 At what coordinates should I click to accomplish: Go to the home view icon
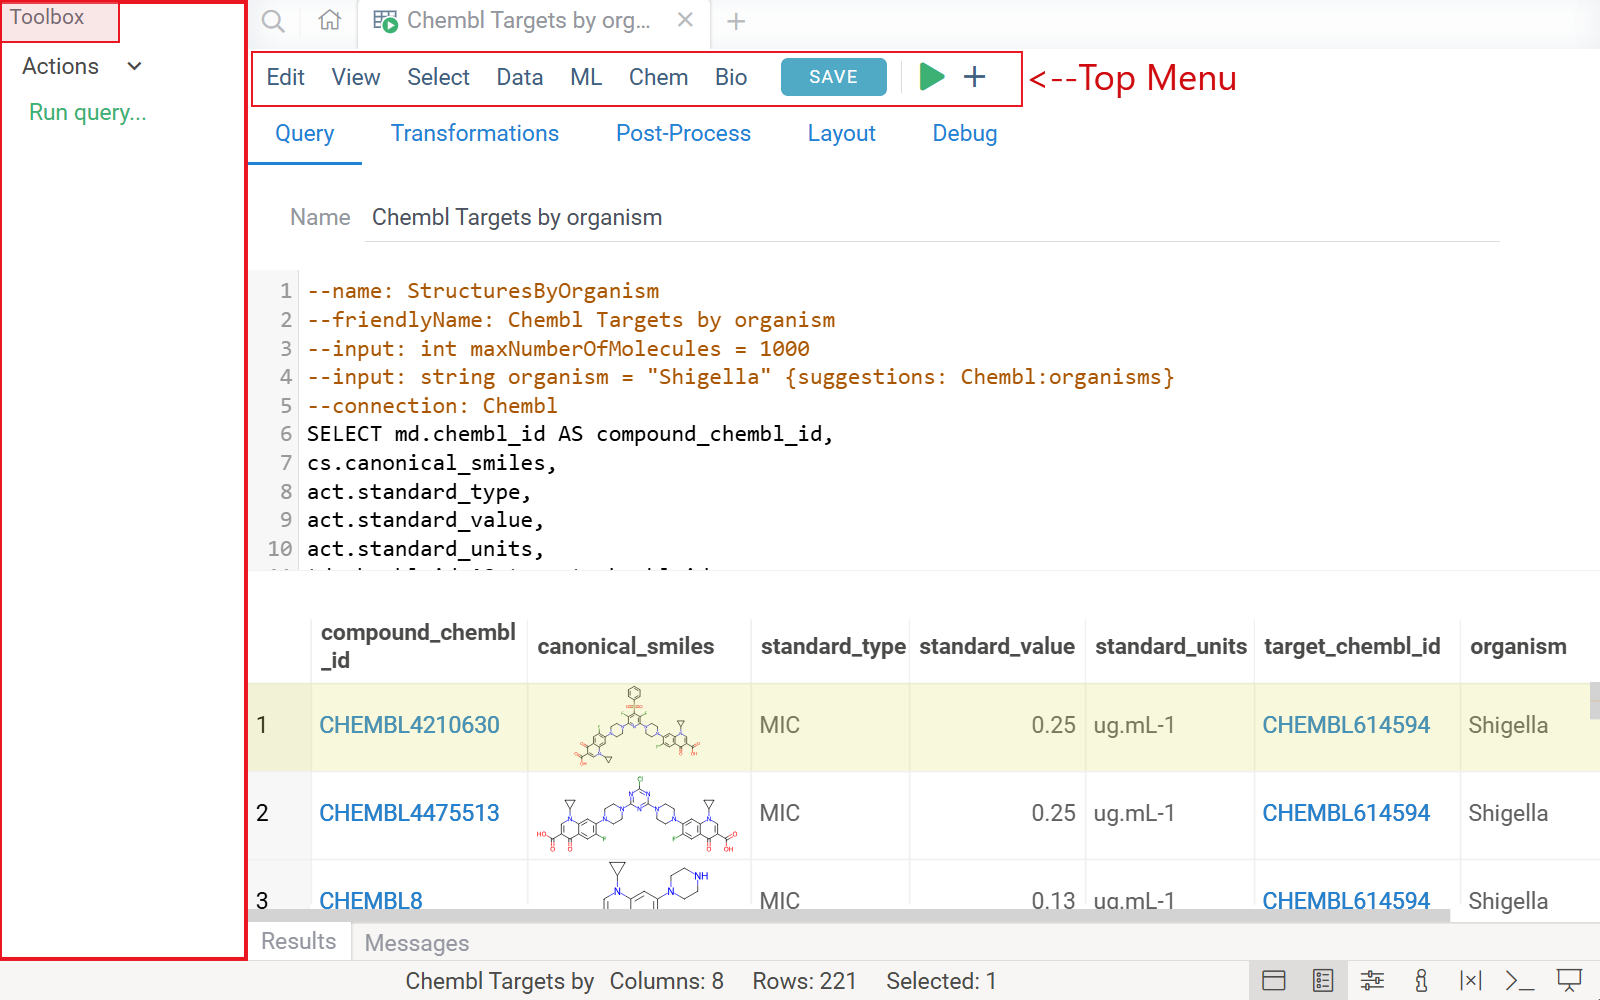(x=329, y=21)
